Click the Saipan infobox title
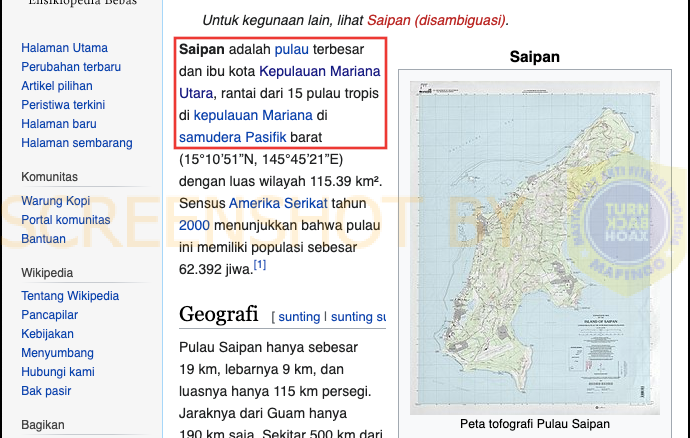Viewport: 690px width, 438px height. click(x=535, y=56)
